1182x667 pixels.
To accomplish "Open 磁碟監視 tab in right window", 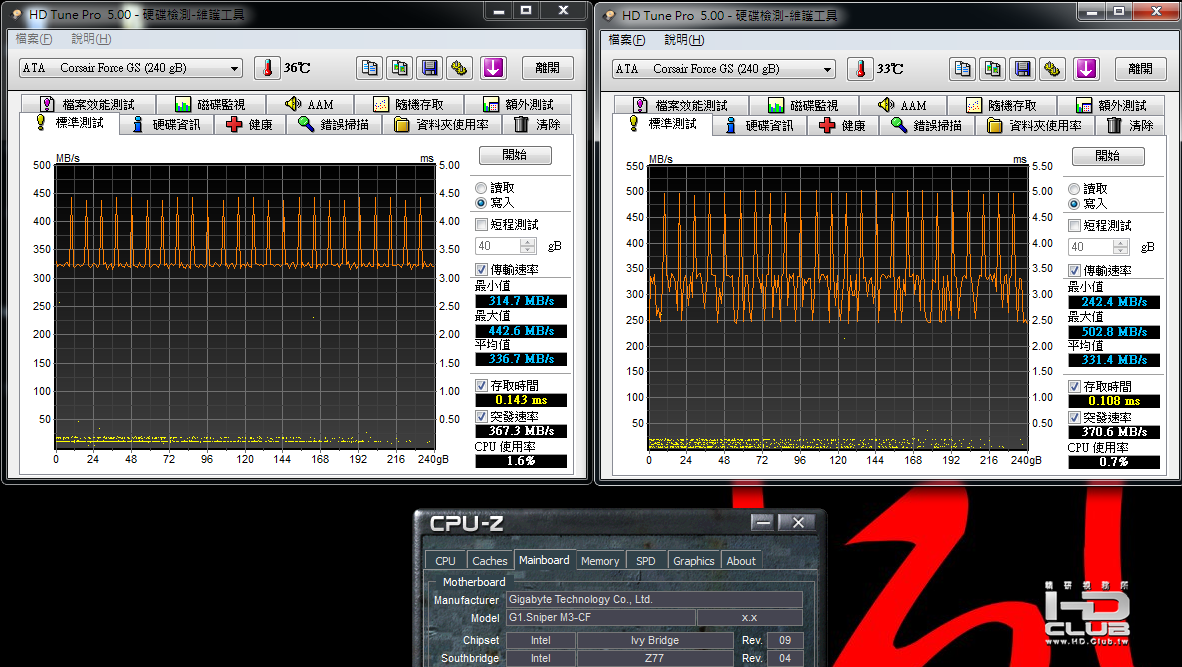I will (x=804, y=105).
